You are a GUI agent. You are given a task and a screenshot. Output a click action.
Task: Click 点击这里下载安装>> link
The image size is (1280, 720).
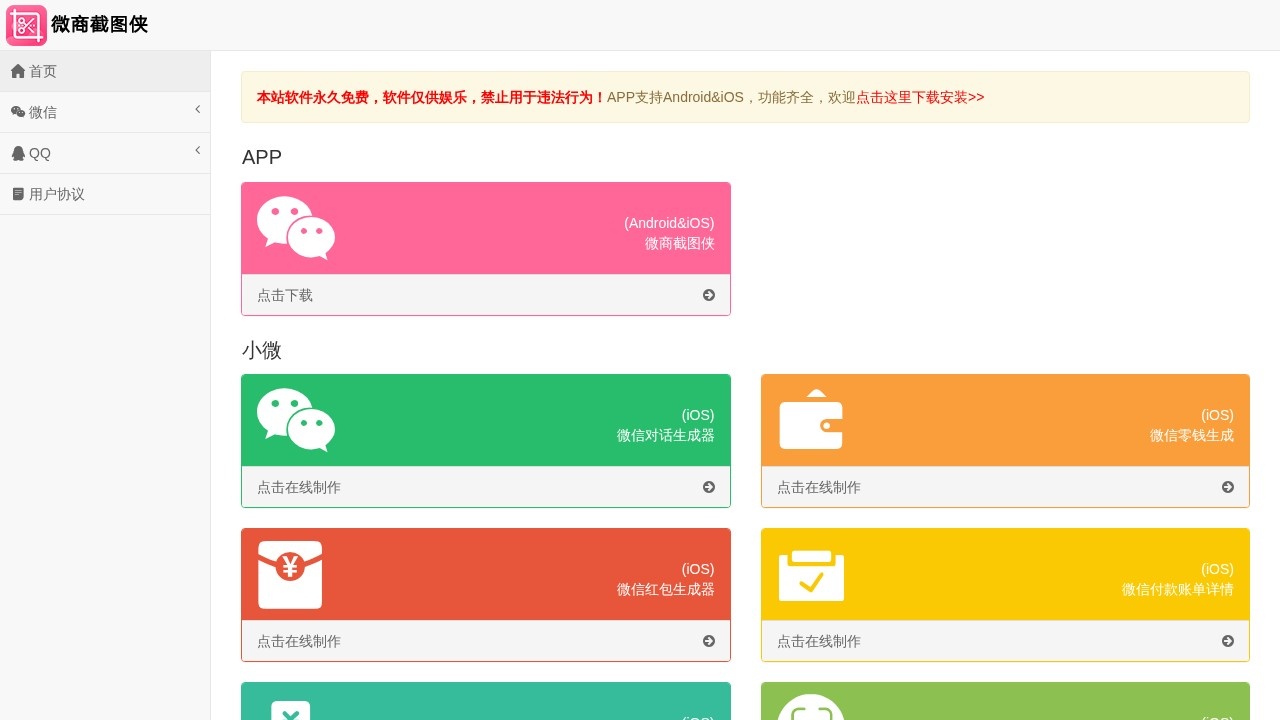pyautogui.click(x=920, y=97)
